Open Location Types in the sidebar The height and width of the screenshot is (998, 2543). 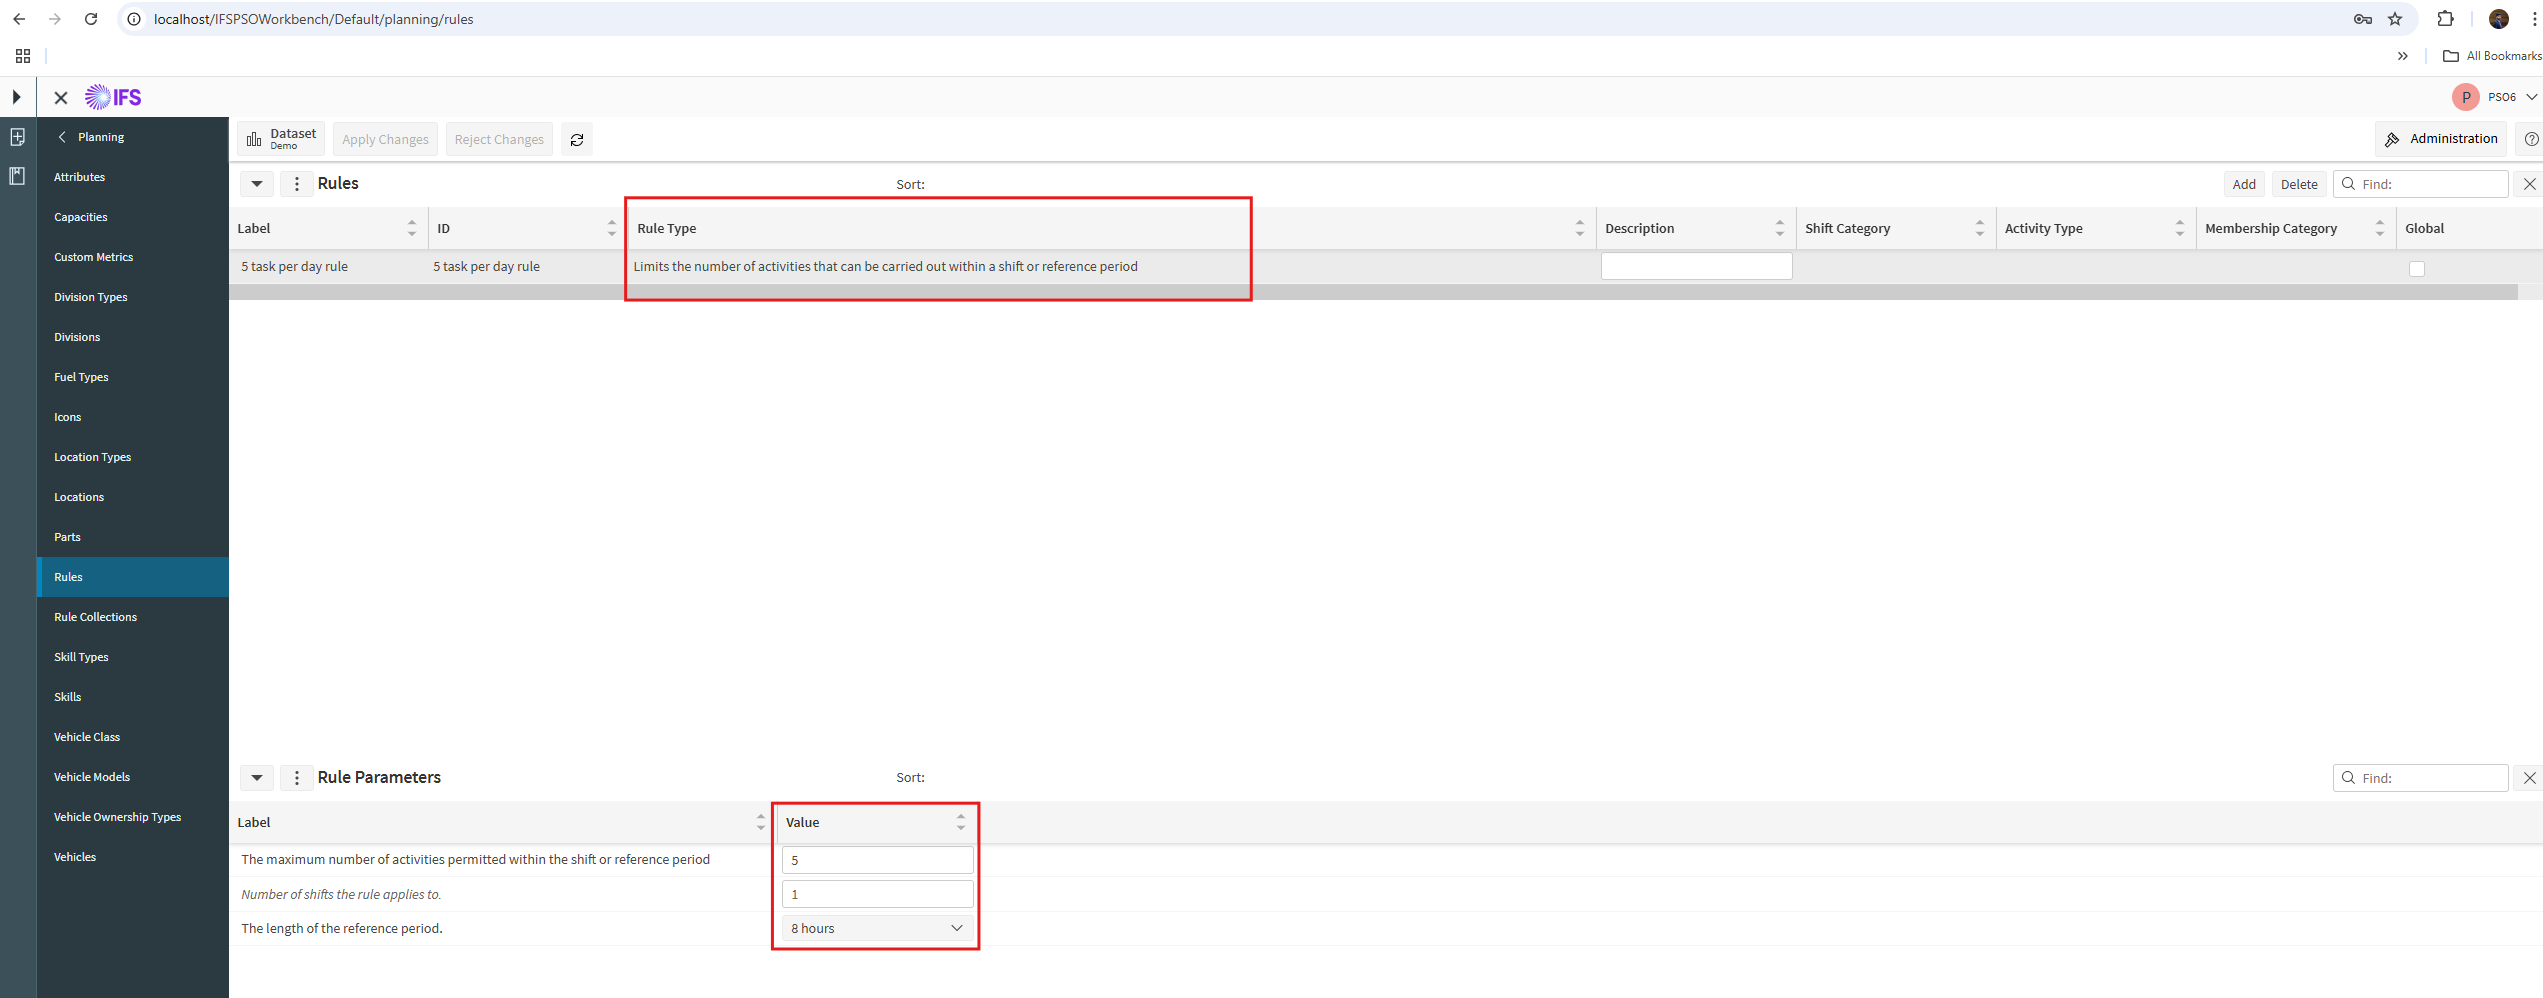pos(133,457)
